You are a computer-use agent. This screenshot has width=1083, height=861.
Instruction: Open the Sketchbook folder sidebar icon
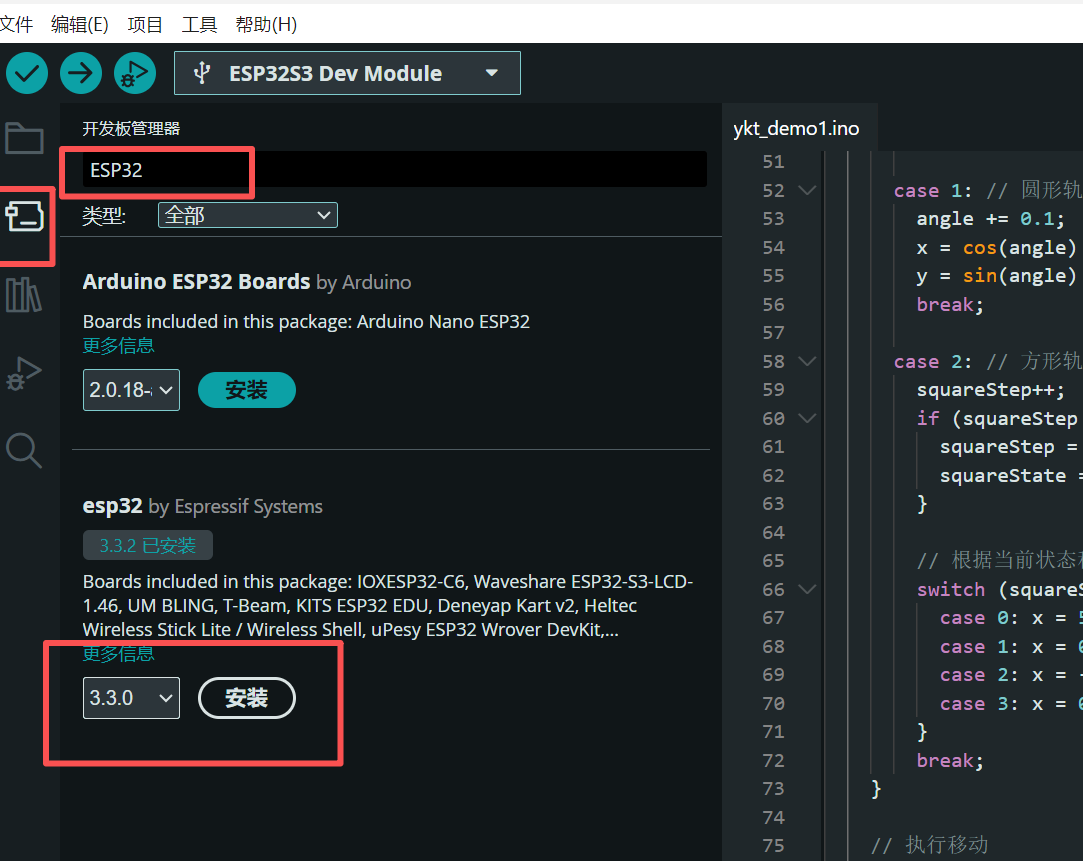point(24,137)
